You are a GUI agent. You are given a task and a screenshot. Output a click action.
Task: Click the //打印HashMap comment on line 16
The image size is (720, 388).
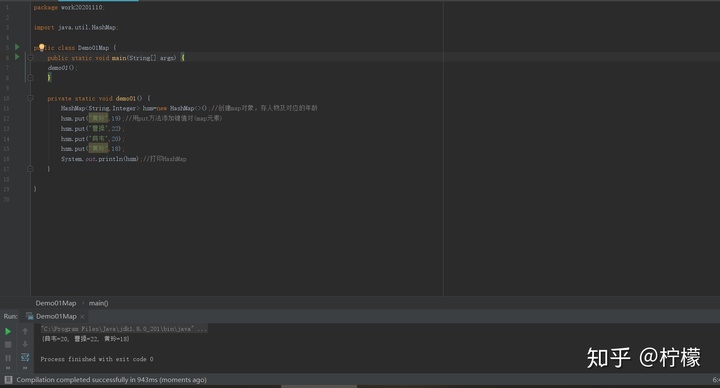tap(165, 159)
